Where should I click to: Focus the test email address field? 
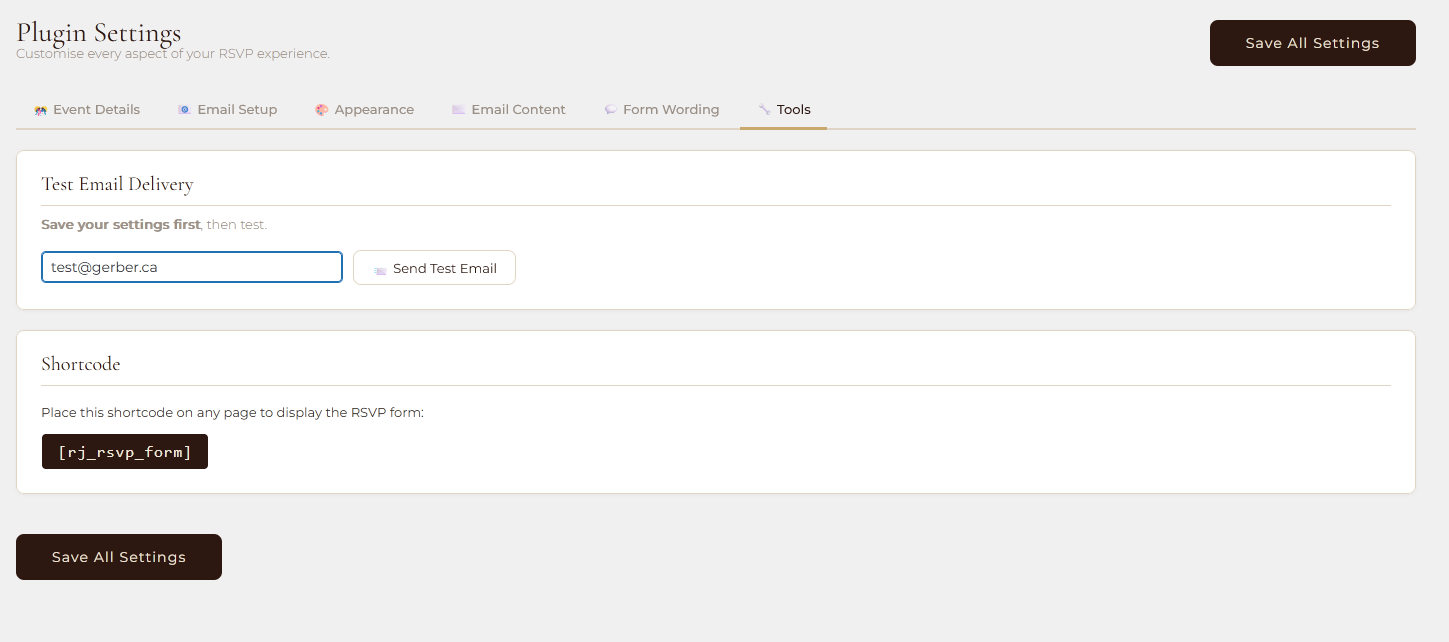(192, 268)
